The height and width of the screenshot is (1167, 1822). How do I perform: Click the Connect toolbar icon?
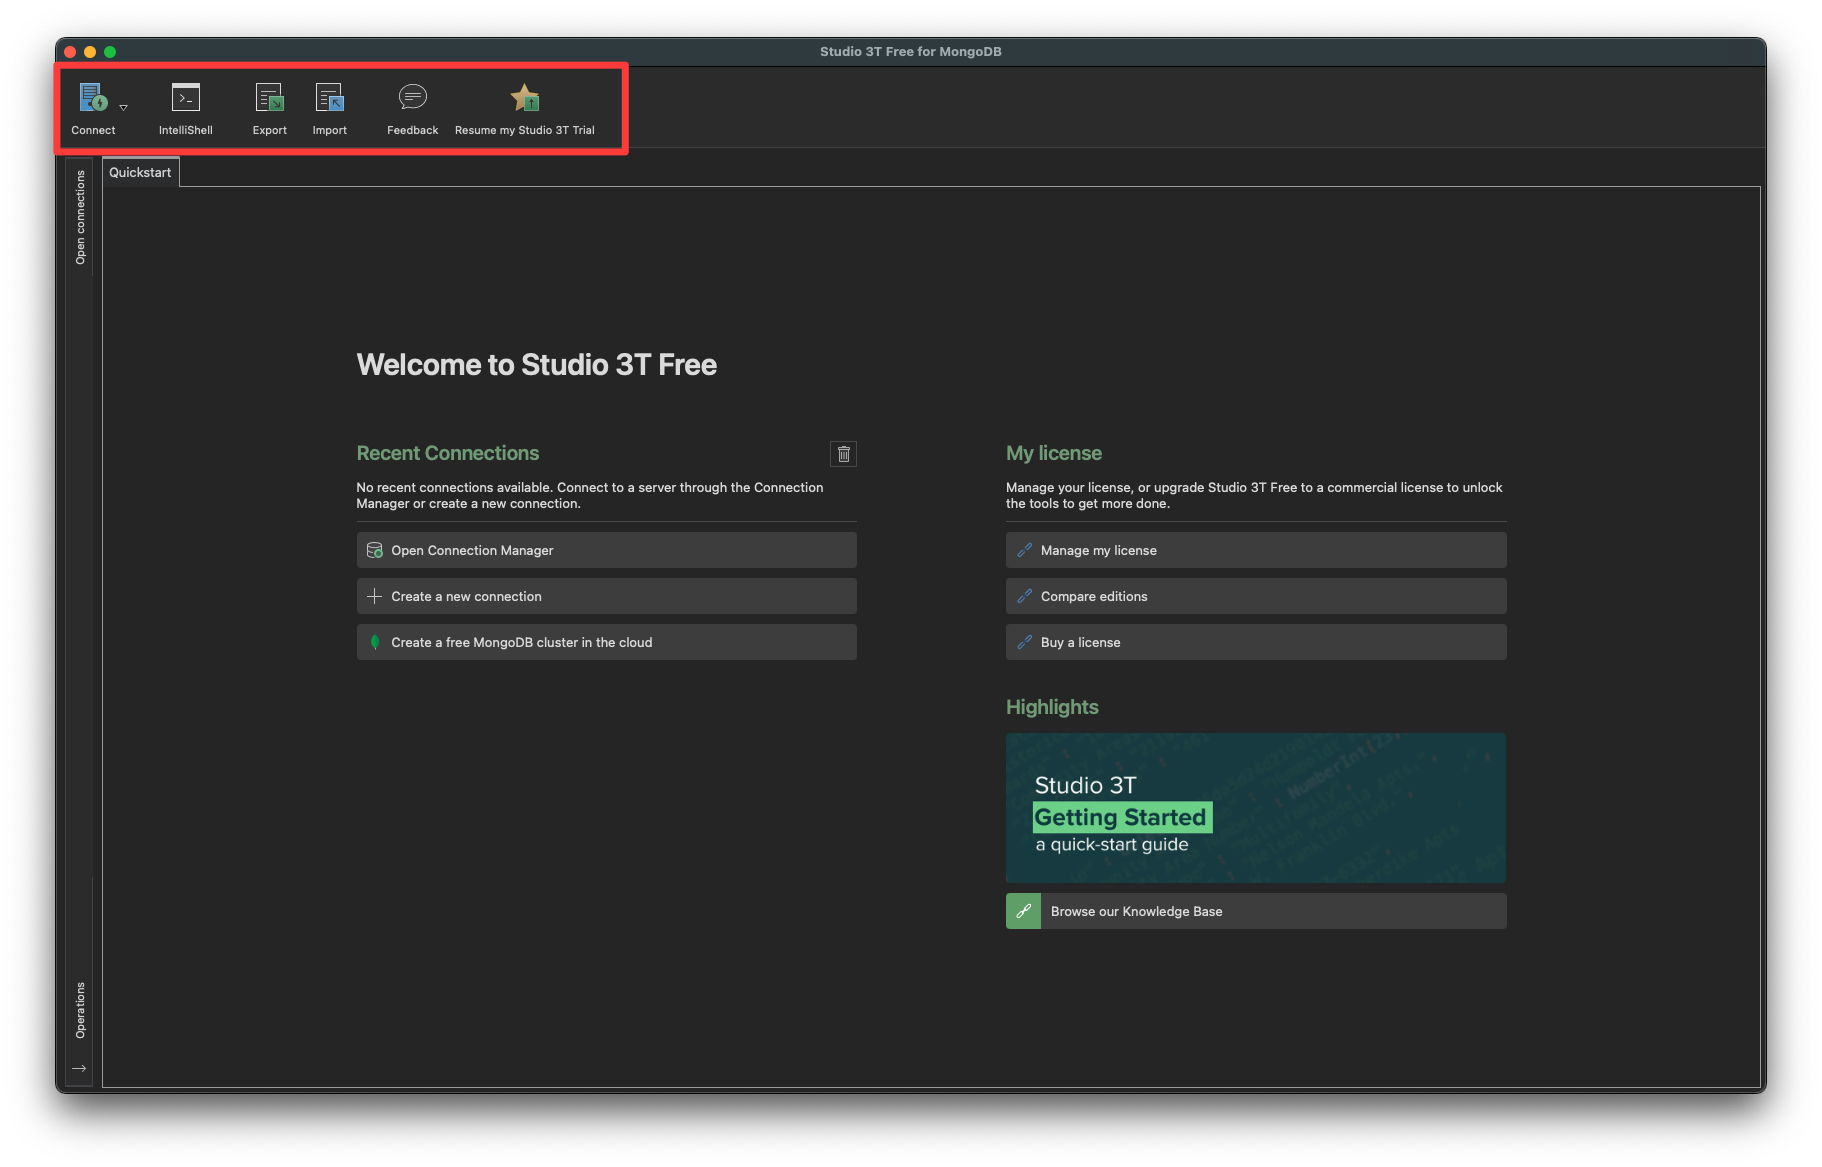pyautogui.click(x=93, y=98)
